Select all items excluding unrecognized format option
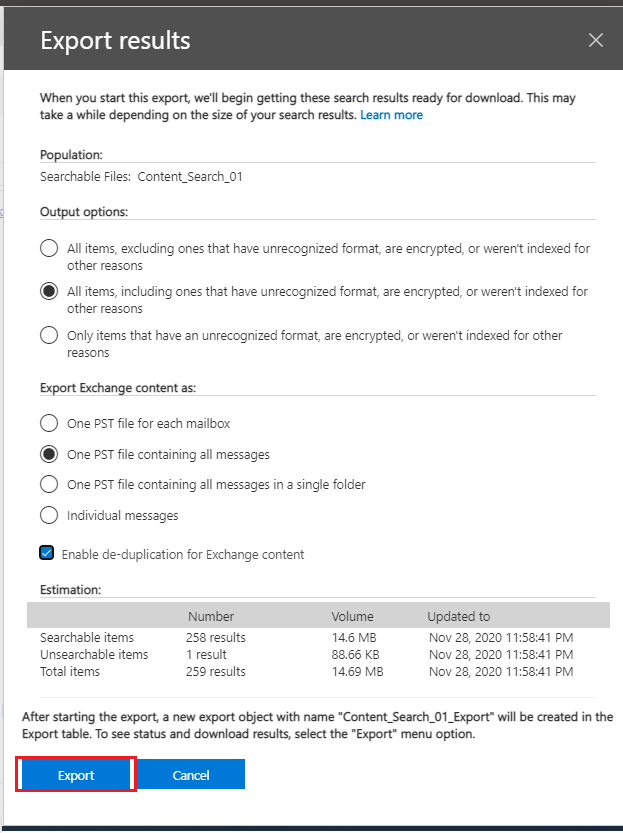Image resolution: width=623 pixels, height=833 pixels. coord(49,249)
